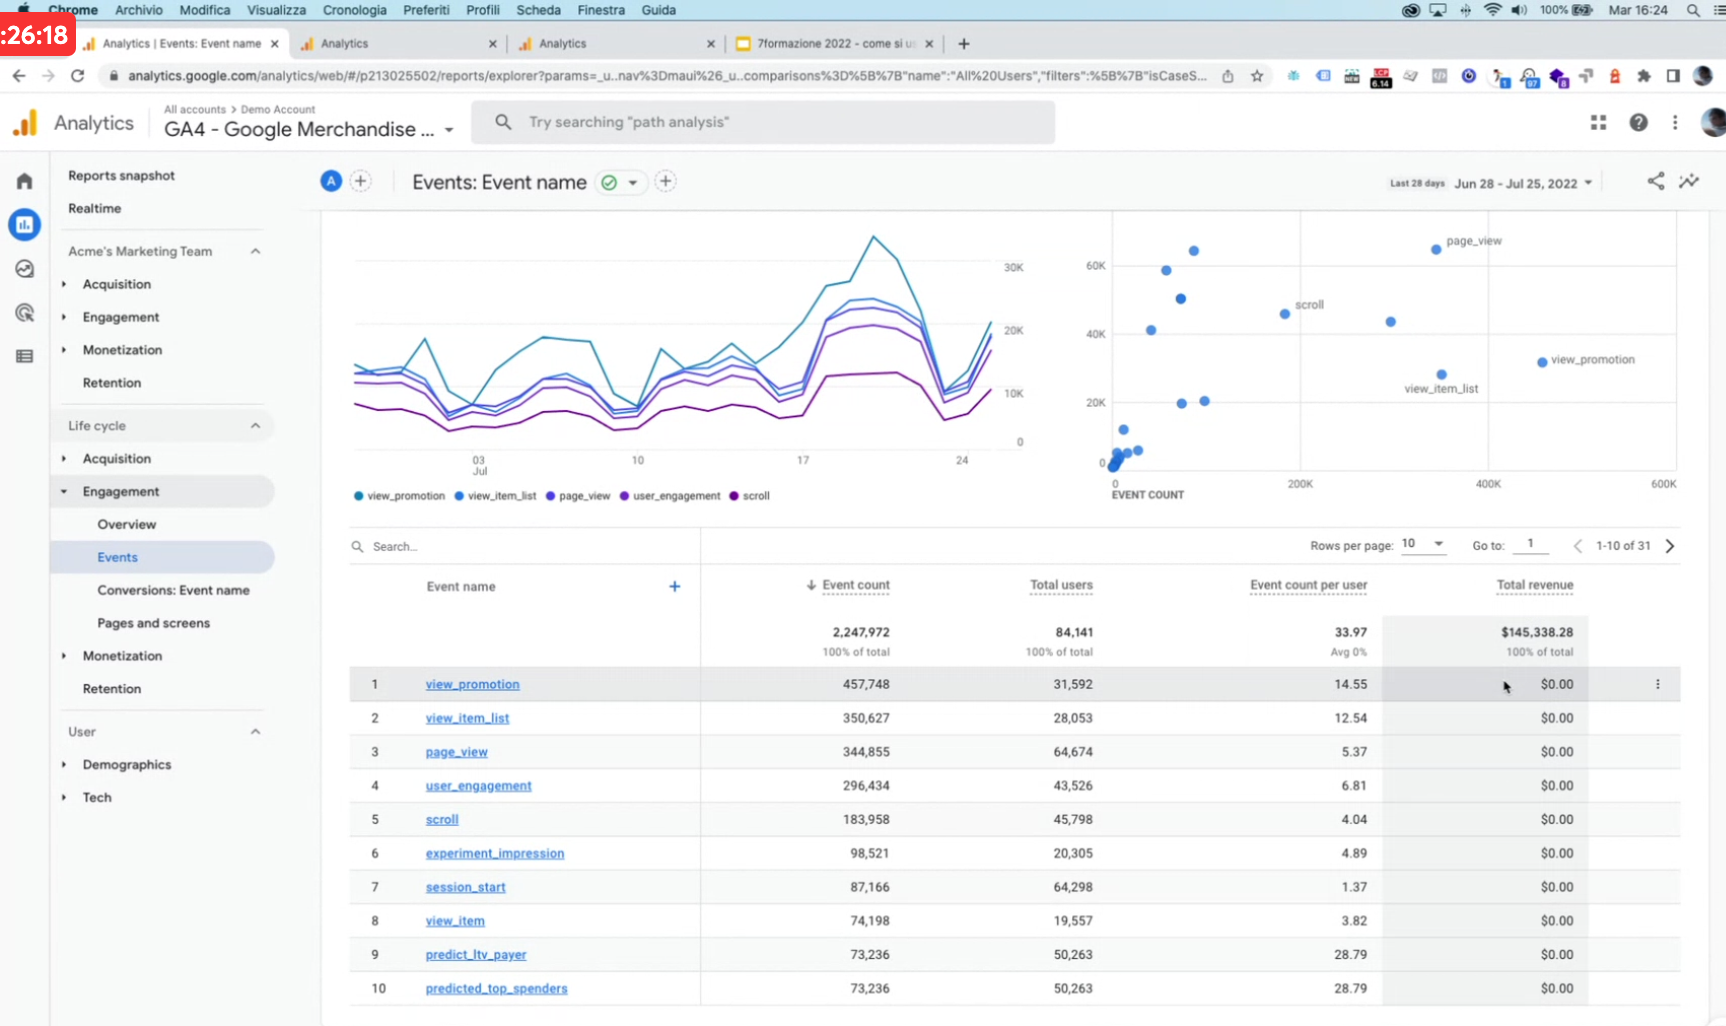
Task: Click the Share this report icon
Action: (x=1656, y=181)
